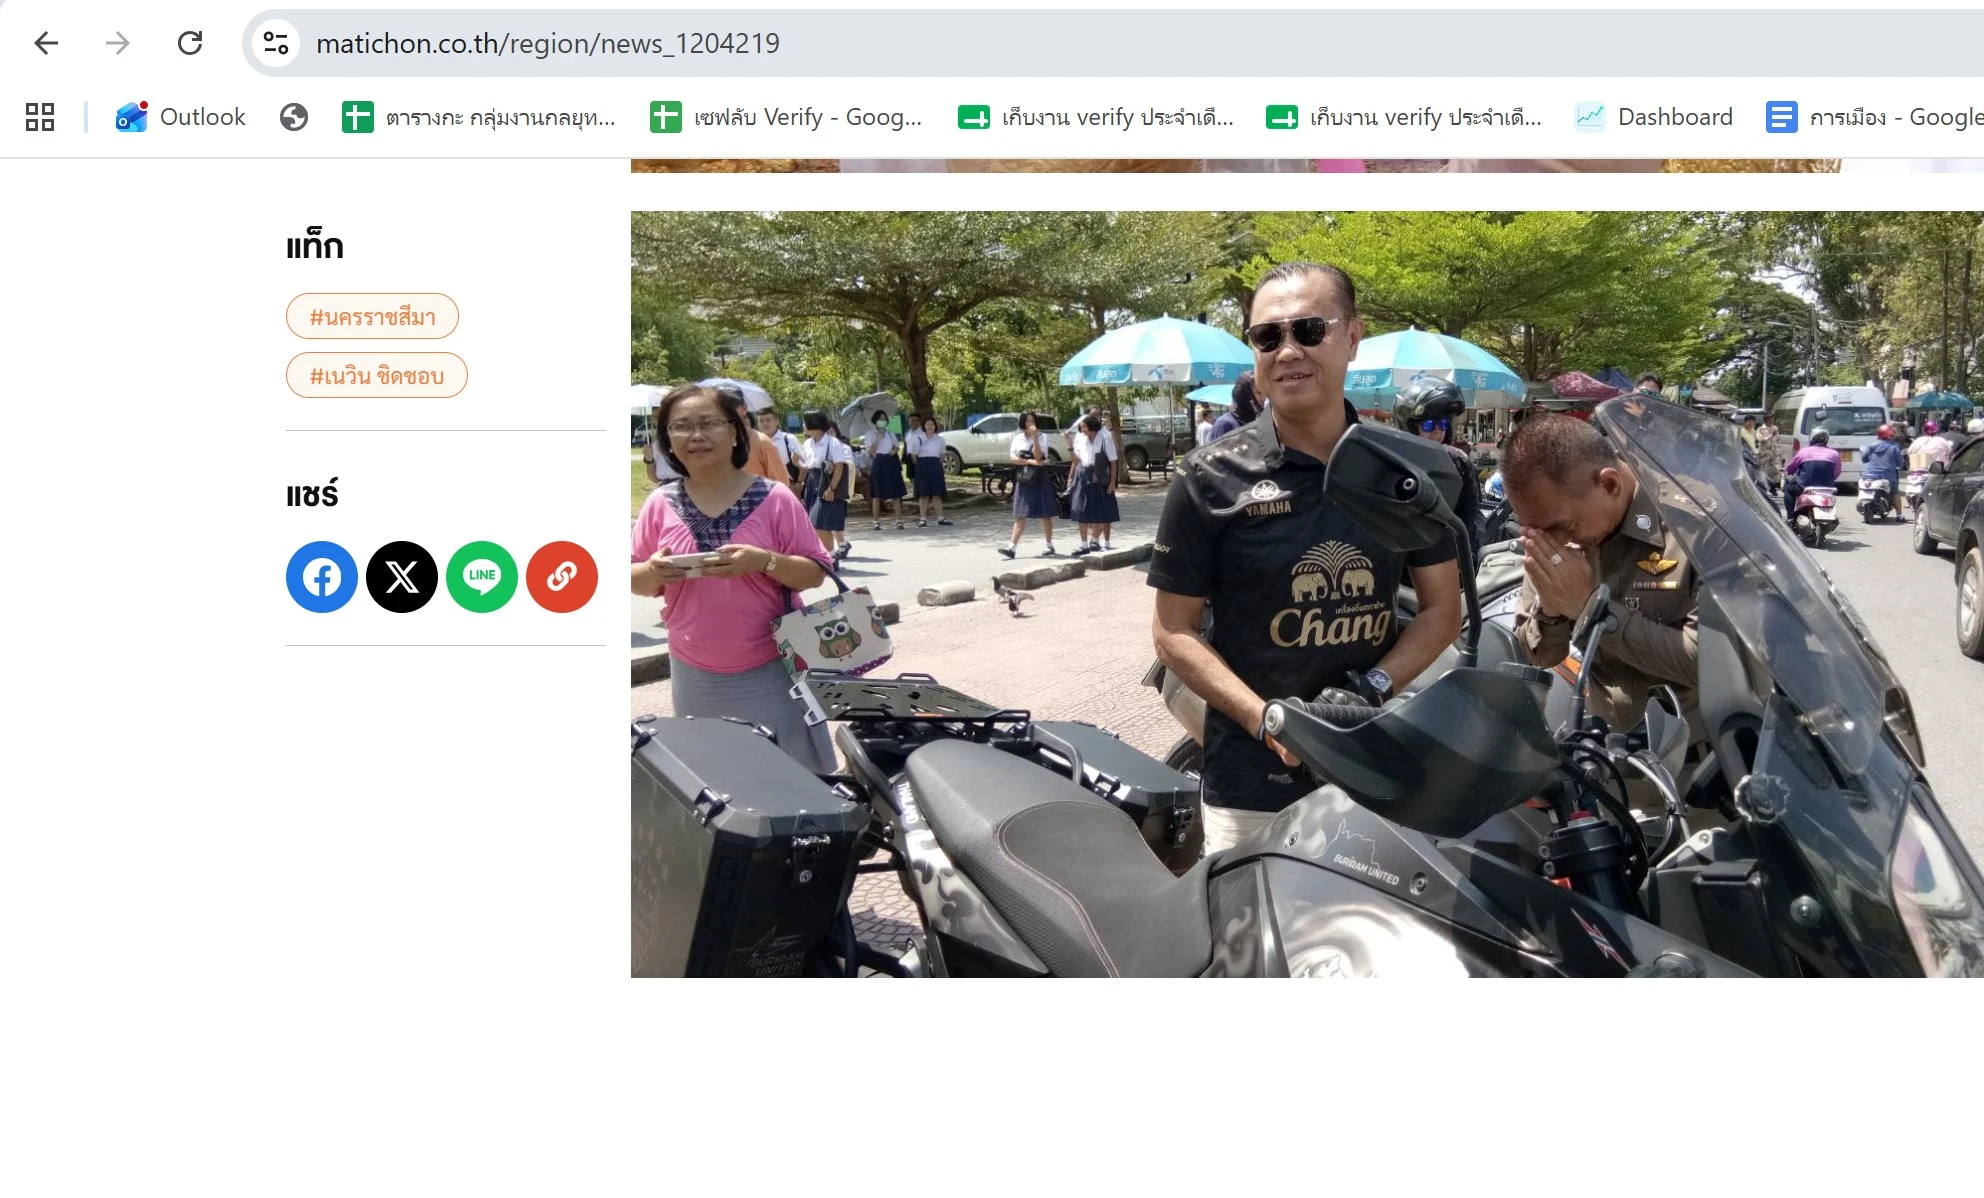Open the เซฟลับ Verify bookmark

point(786,117)
